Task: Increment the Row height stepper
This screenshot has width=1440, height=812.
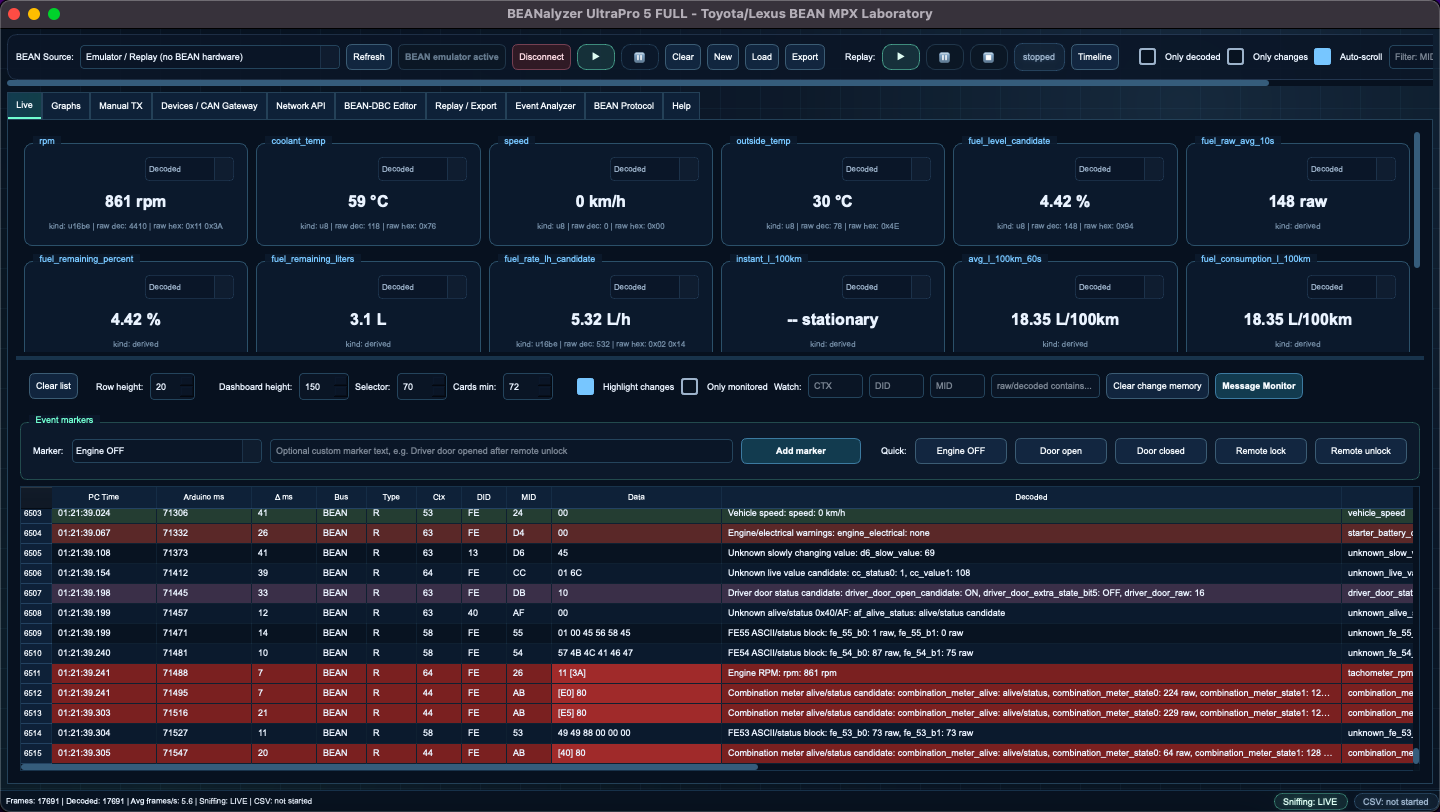Action: pos(185,380)
